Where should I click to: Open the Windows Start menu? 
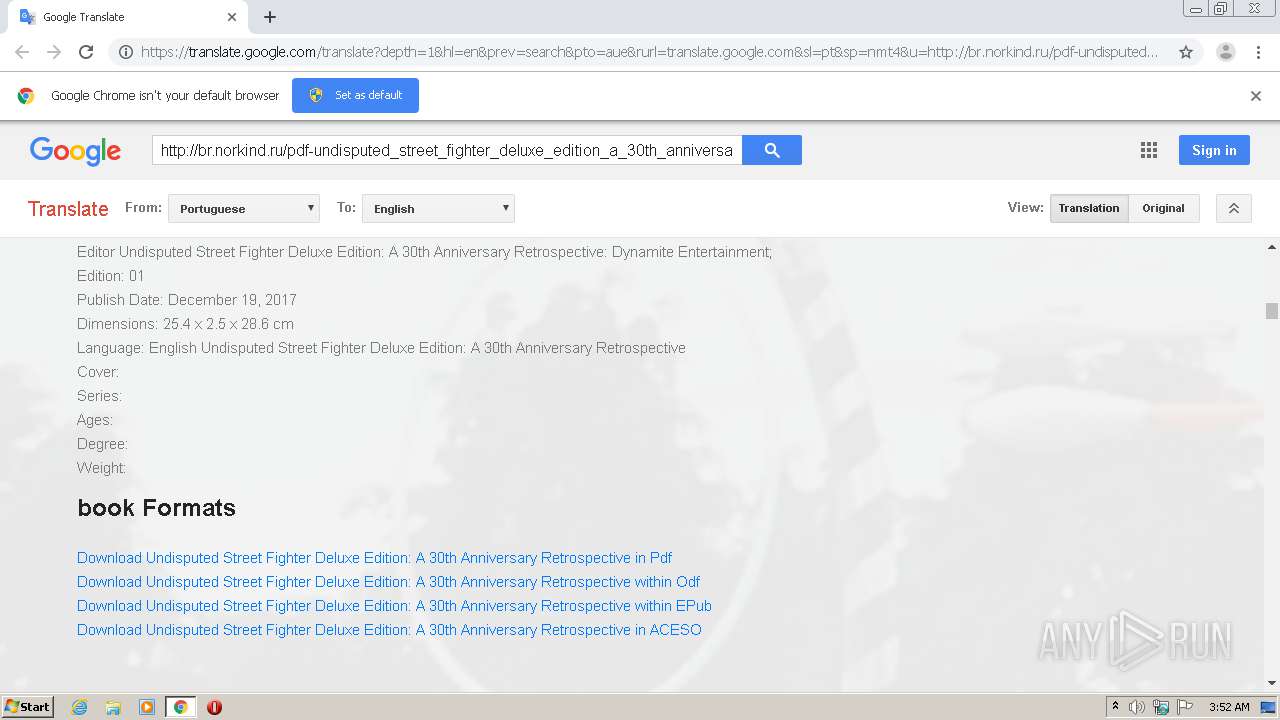pyautogui.click(x=28, y=706)
